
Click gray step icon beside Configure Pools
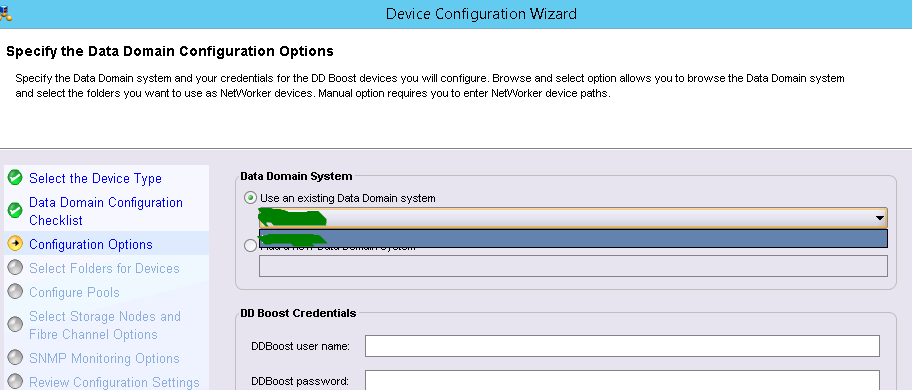(x=15, y=291)
